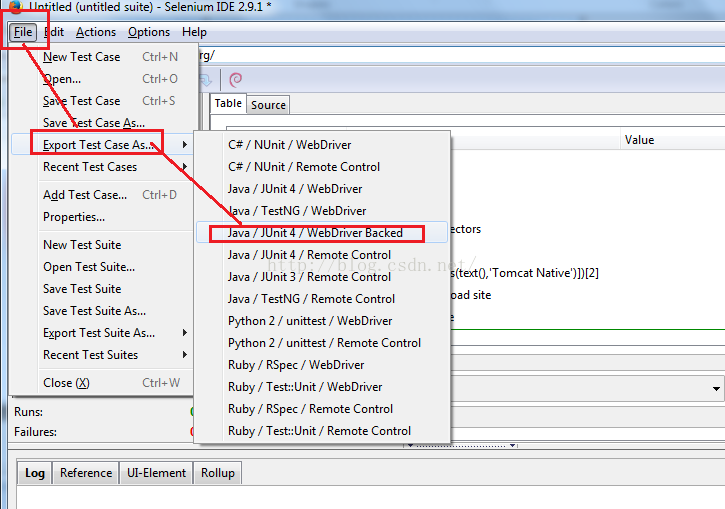Screen dimensions: 725x509
Task: Select Open Test Suite...
Action: 104,267
